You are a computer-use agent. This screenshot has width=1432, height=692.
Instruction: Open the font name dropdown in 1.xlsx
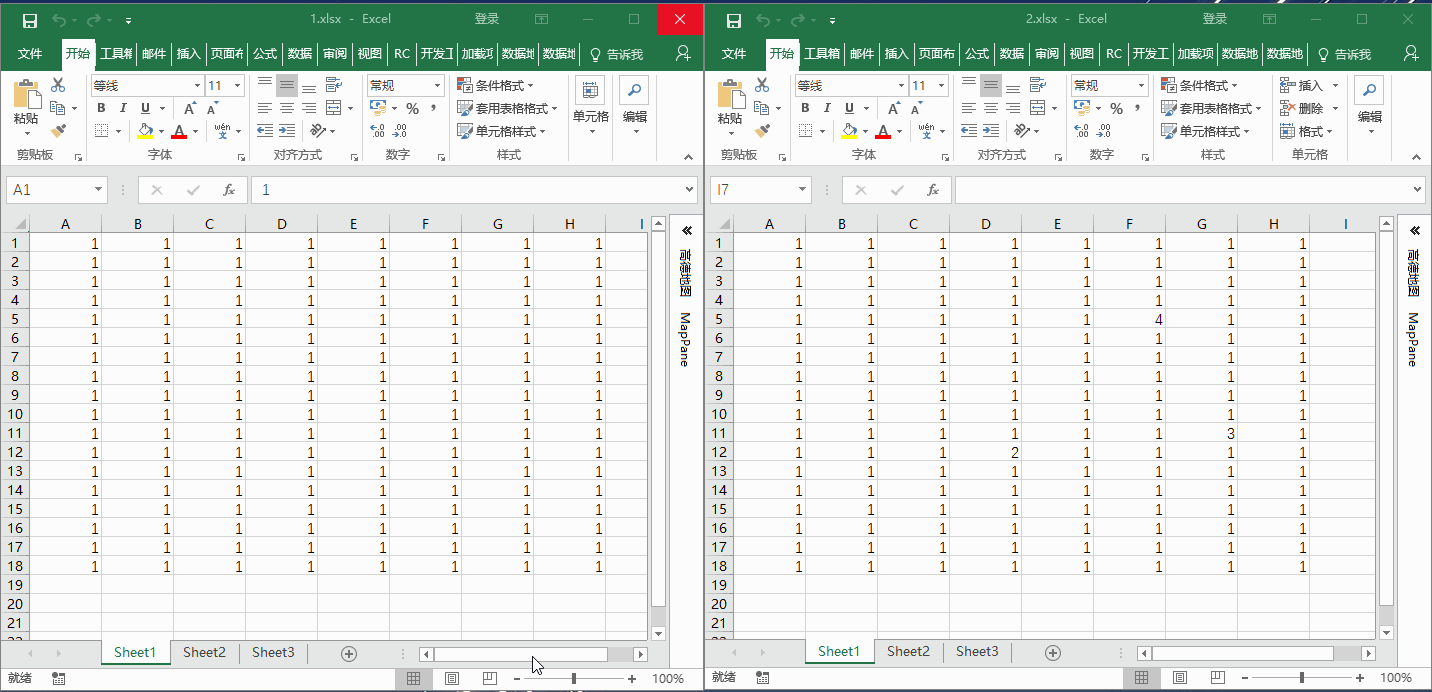pyautogui.click(x=198, y=86)
